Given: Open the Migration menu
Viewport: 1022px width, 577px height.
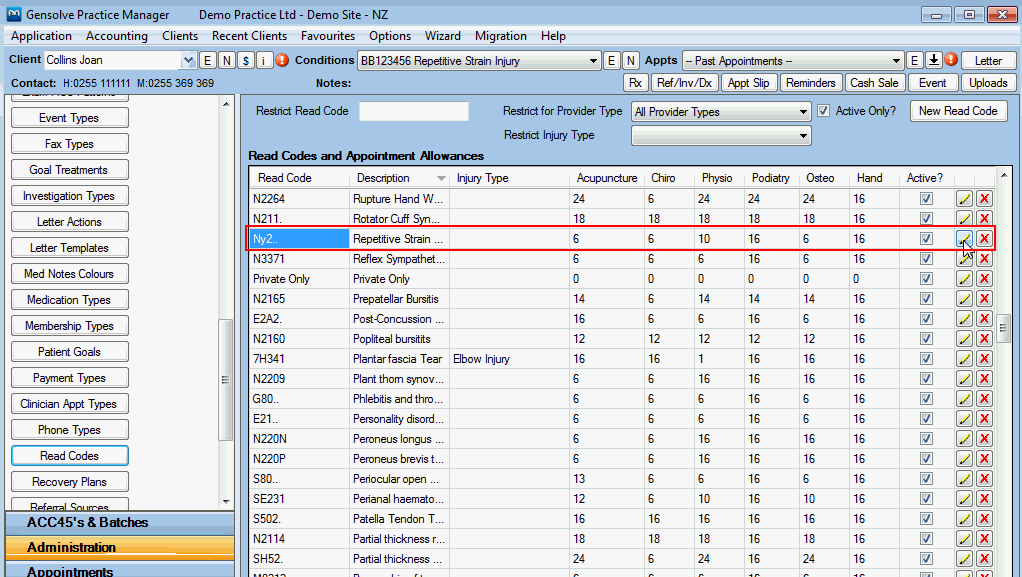Looking at the screenshot, I should point(500,36).
